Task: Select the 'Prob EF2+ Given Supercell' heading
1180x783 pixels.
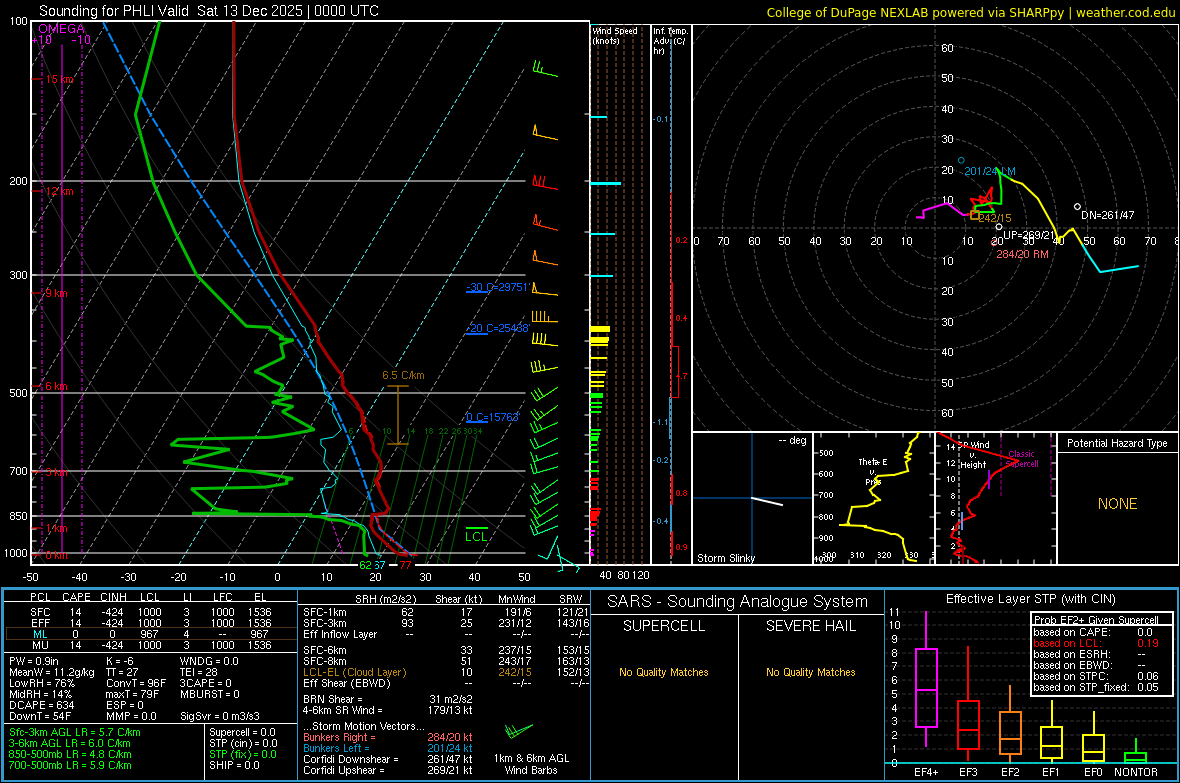Action: pos(1096,620)
